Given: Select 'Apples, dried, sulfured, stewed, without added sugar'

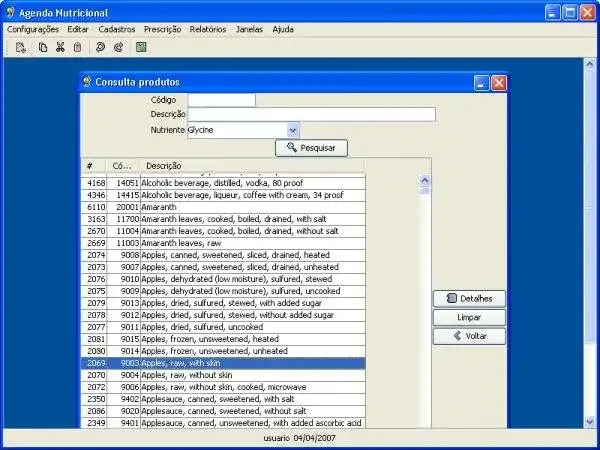Looking at the screenshot, I should click(x=223, y=315).
